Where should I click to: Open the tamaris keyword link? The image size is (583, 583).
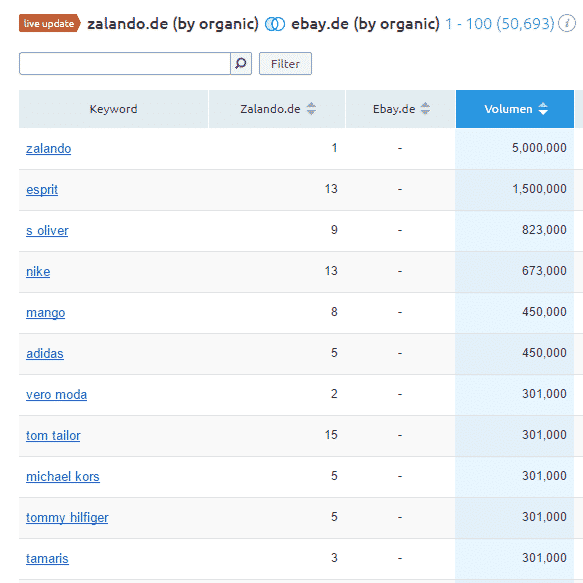47,558
